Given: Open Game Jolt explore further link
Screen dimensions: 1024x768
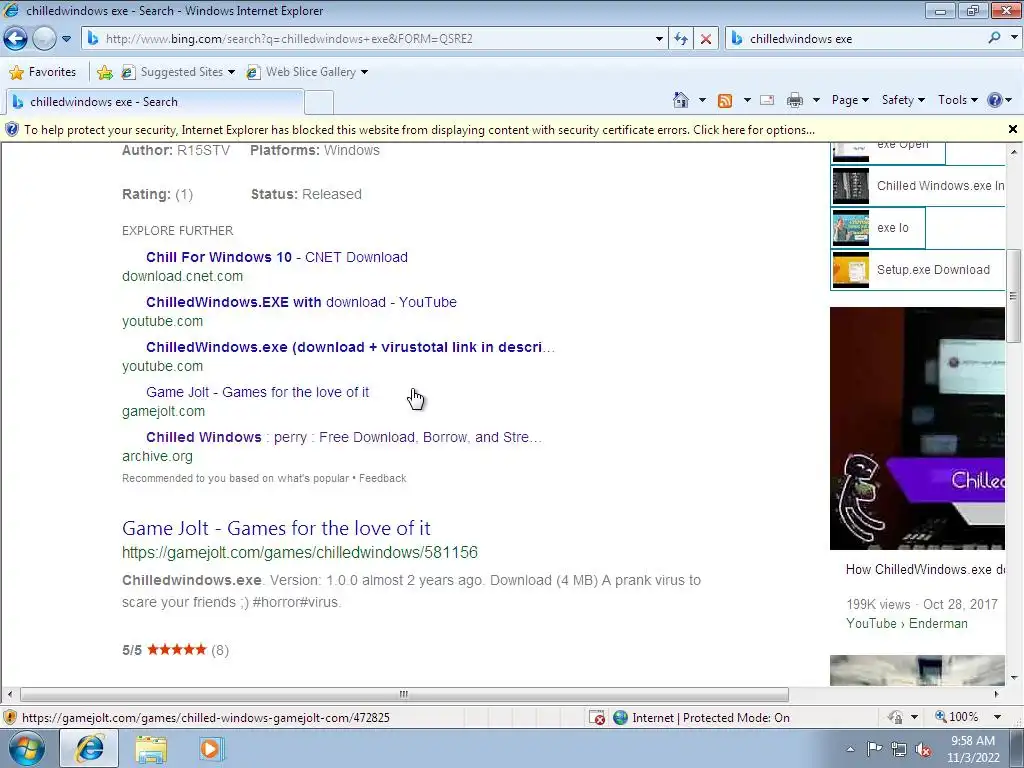Looking at the screenshot, I should click(257, 392).
